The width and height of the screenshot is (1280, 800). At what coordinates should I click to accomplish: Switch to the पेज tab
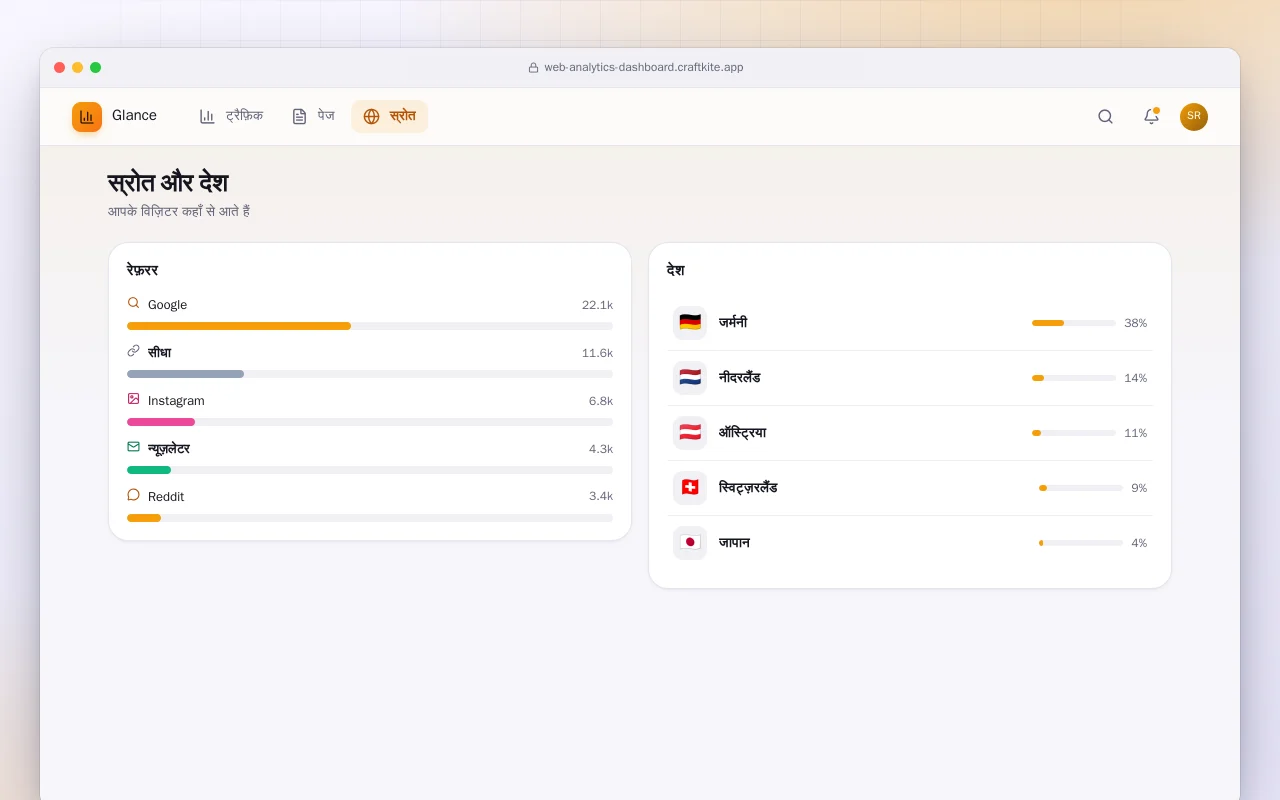[x=313, y=116]
